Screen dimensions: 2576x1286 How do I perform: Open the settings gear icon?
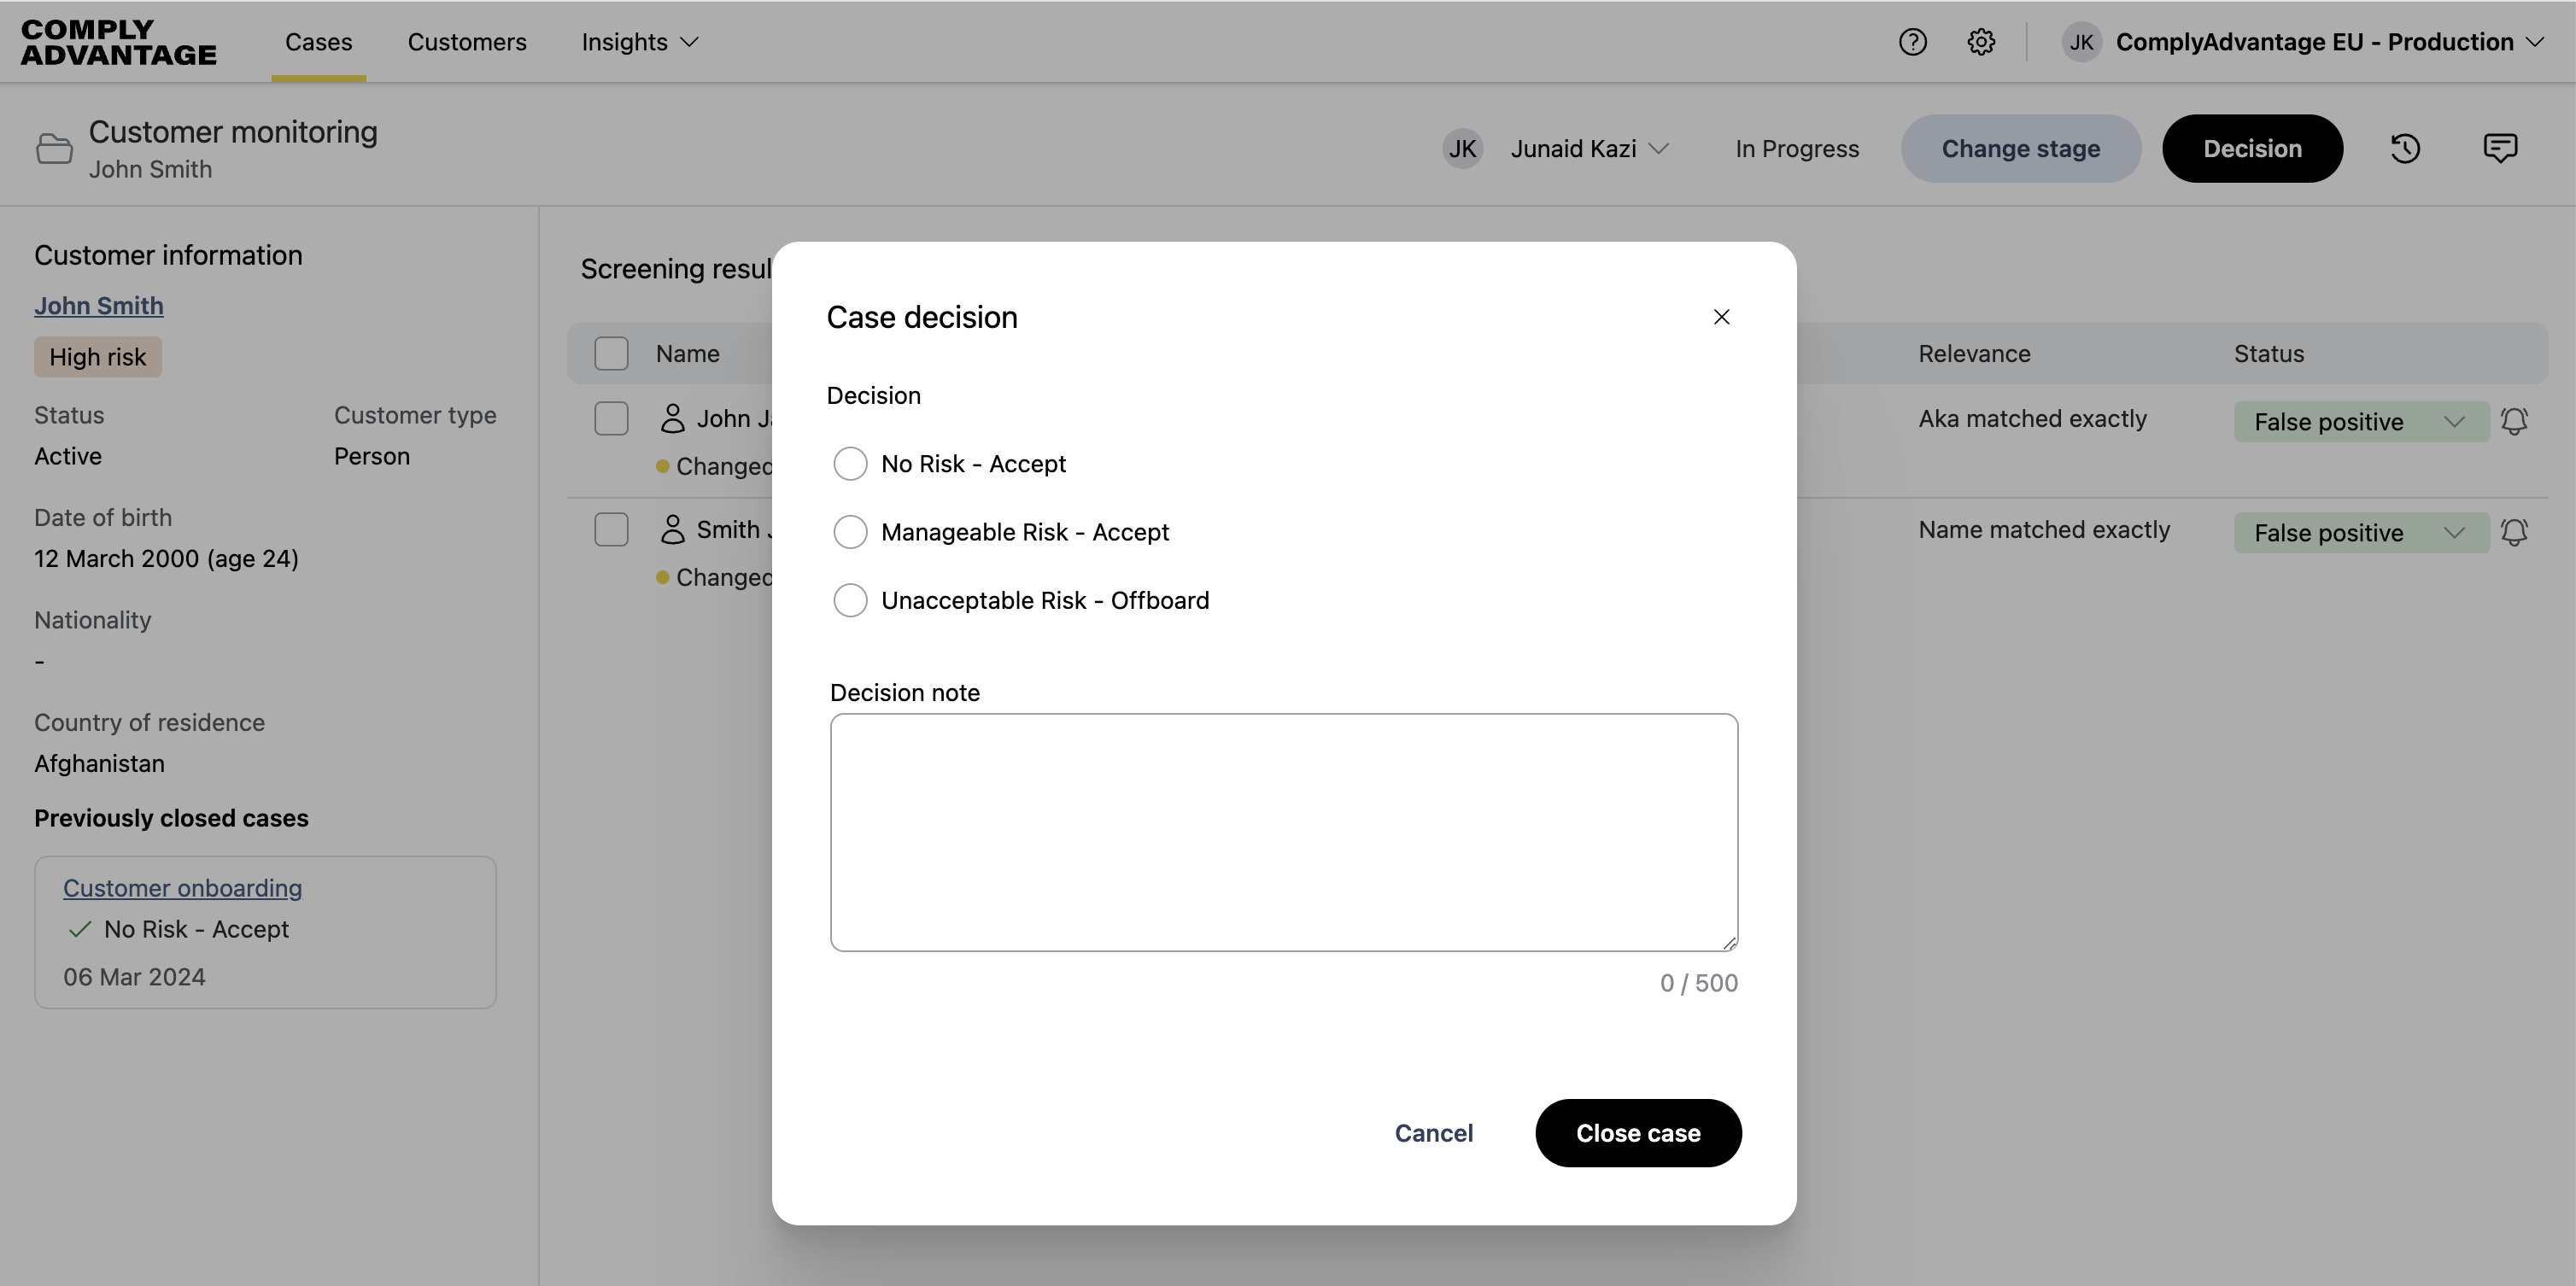pos(1981,42)
